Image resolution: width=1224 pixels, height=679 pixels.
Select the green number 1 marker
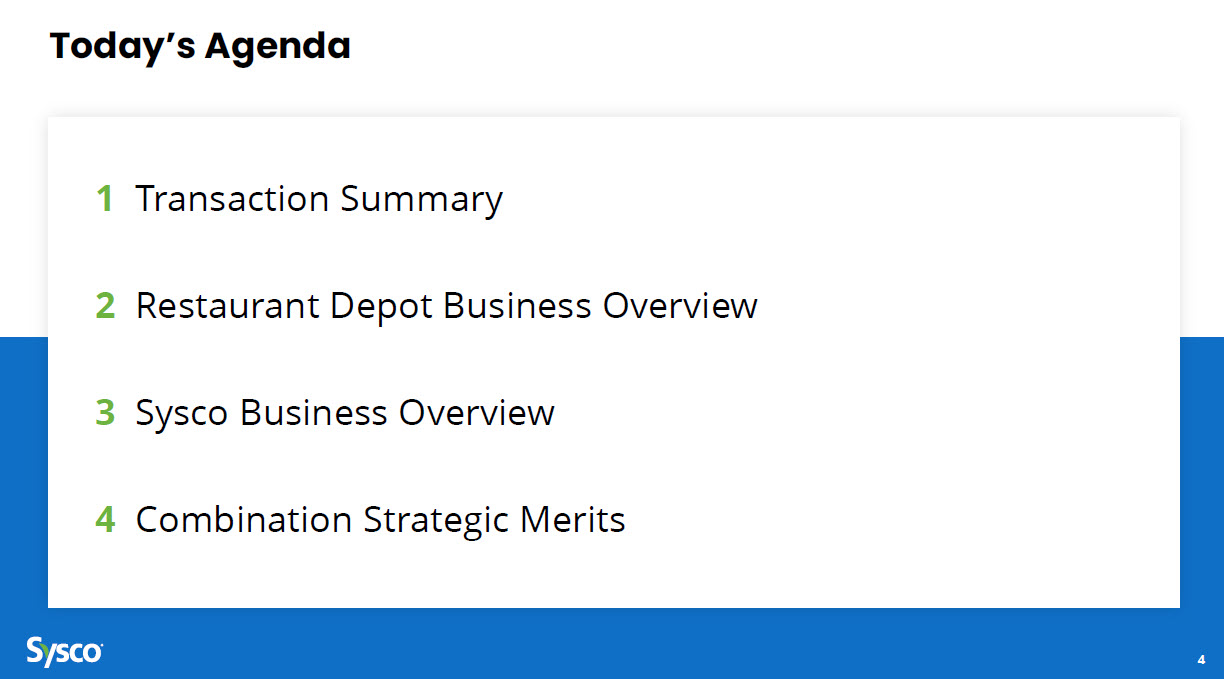coord(104,199)
